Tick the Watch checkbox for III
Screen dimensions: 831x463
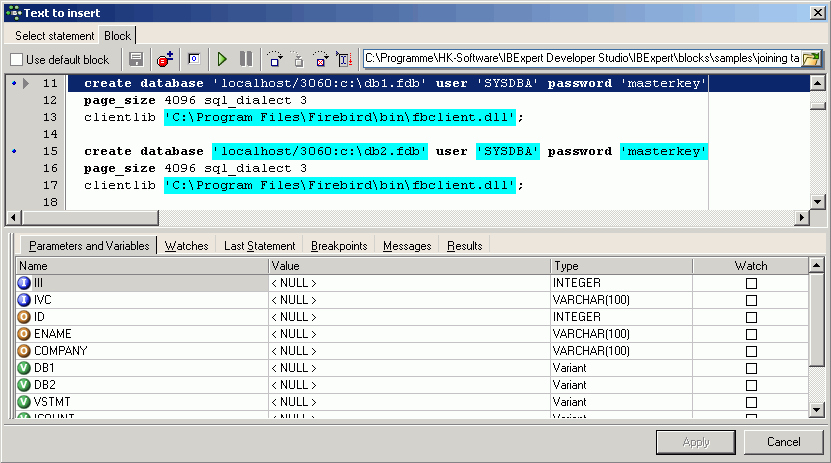[x=751, y=283]
